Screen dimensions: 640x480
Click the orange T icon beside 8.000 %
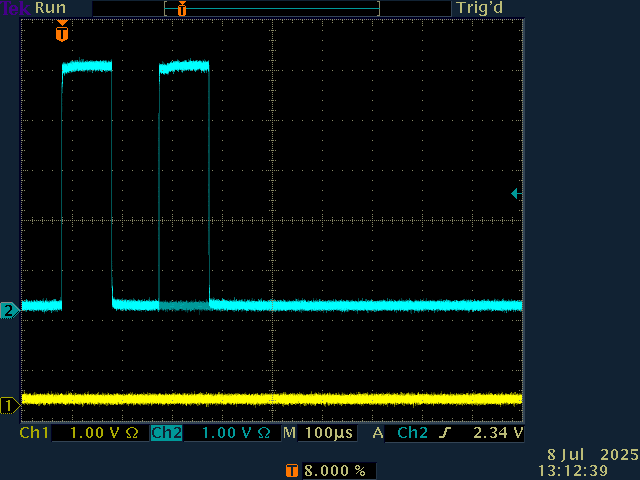coord(292,470)
